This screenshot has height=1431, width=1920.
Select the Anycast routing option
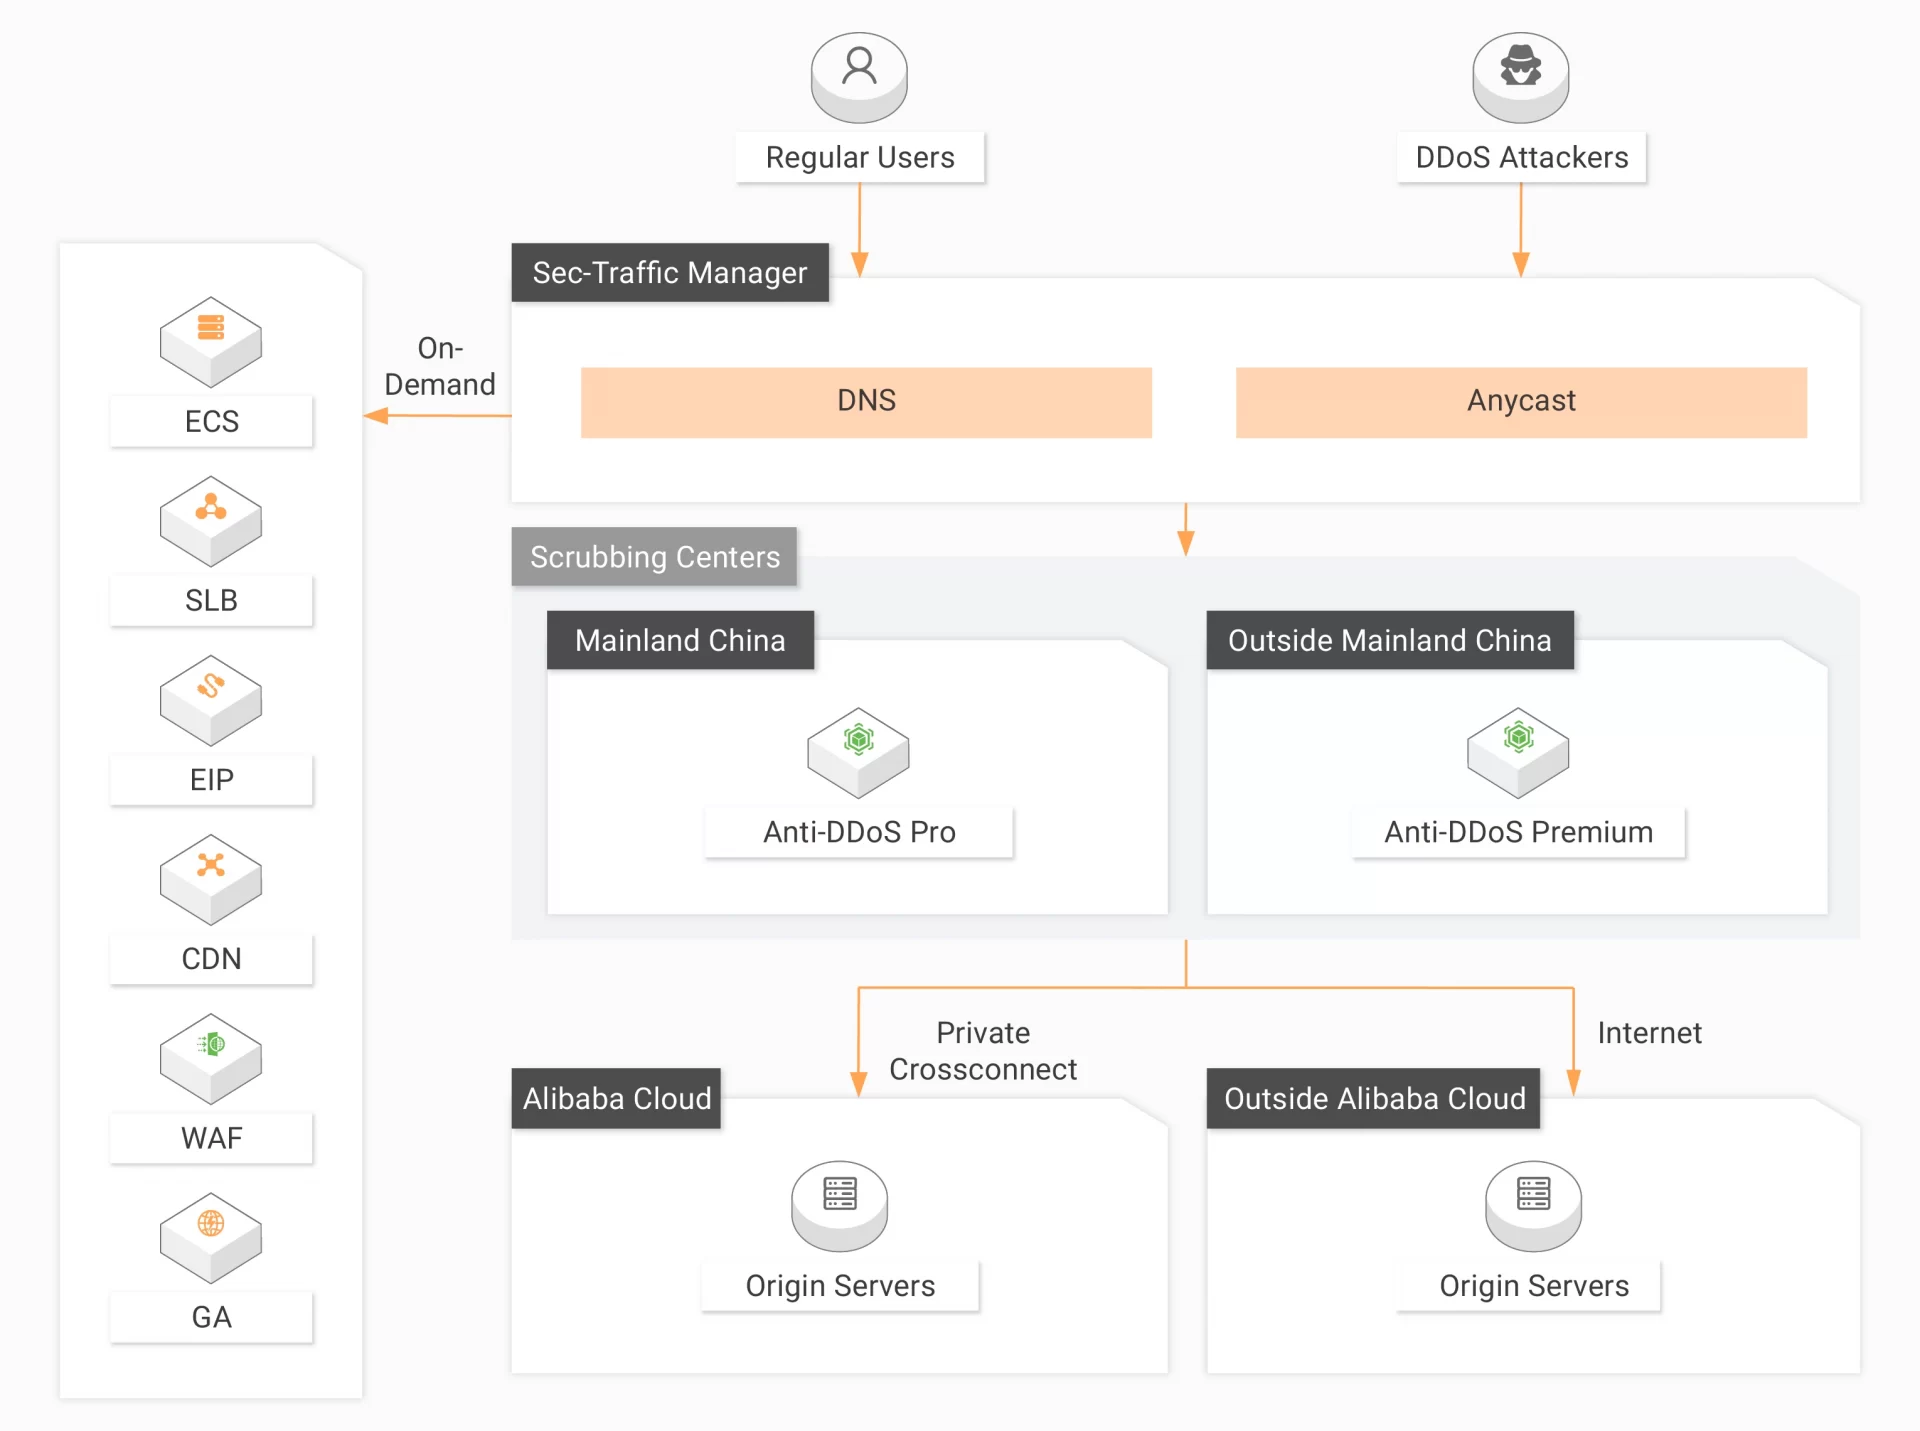click(1520, 401)
